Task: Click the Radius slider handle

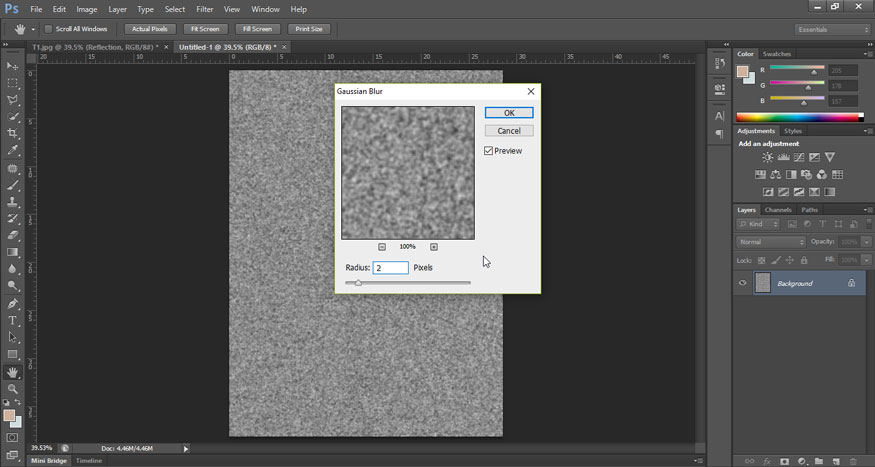Action: (358, 283)
